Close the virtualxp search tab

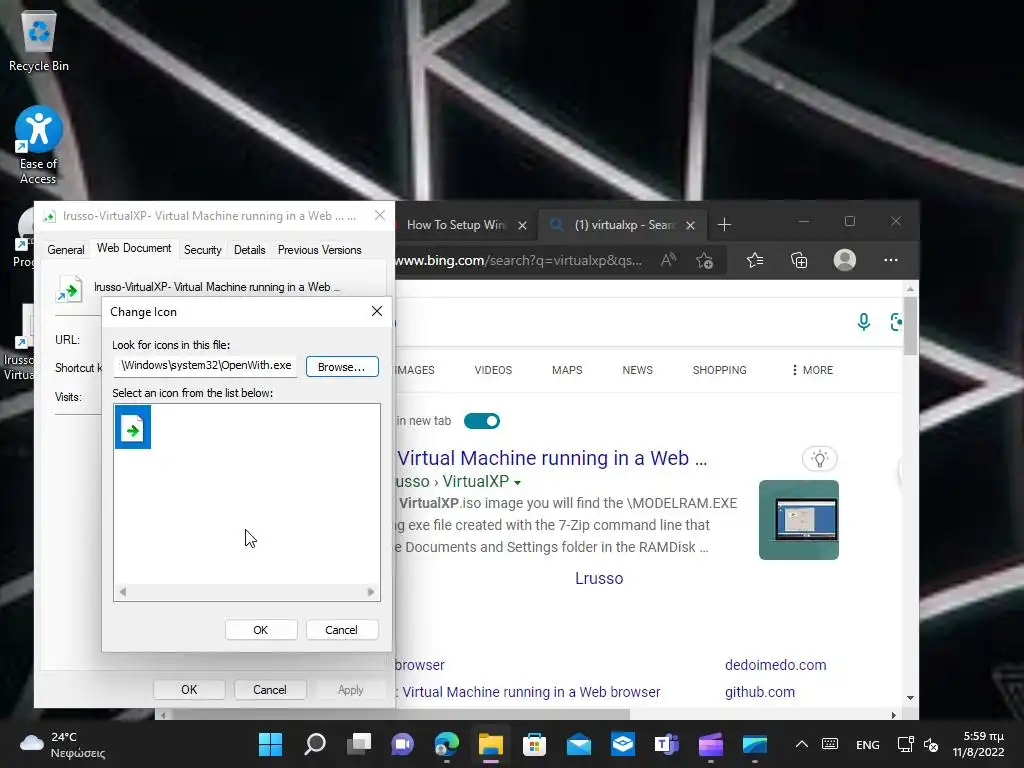690,225
